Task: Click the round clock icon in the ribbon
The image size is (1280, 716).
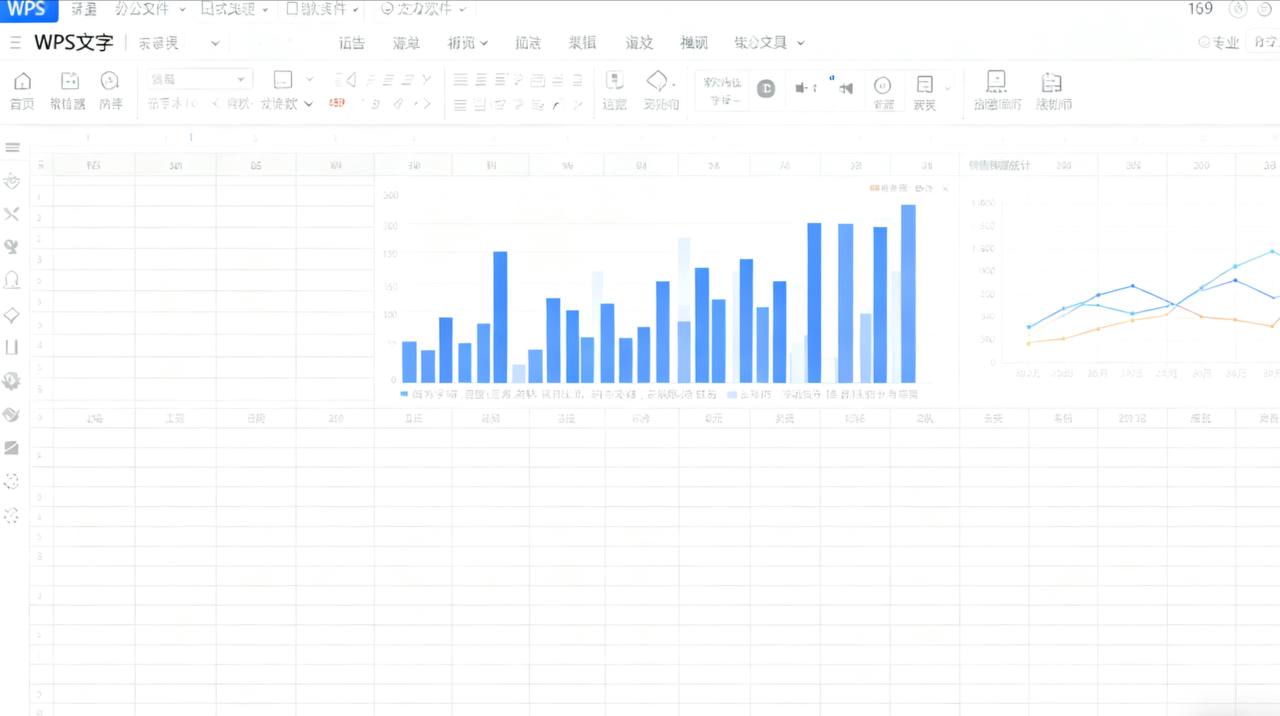Action: [110, 81]
